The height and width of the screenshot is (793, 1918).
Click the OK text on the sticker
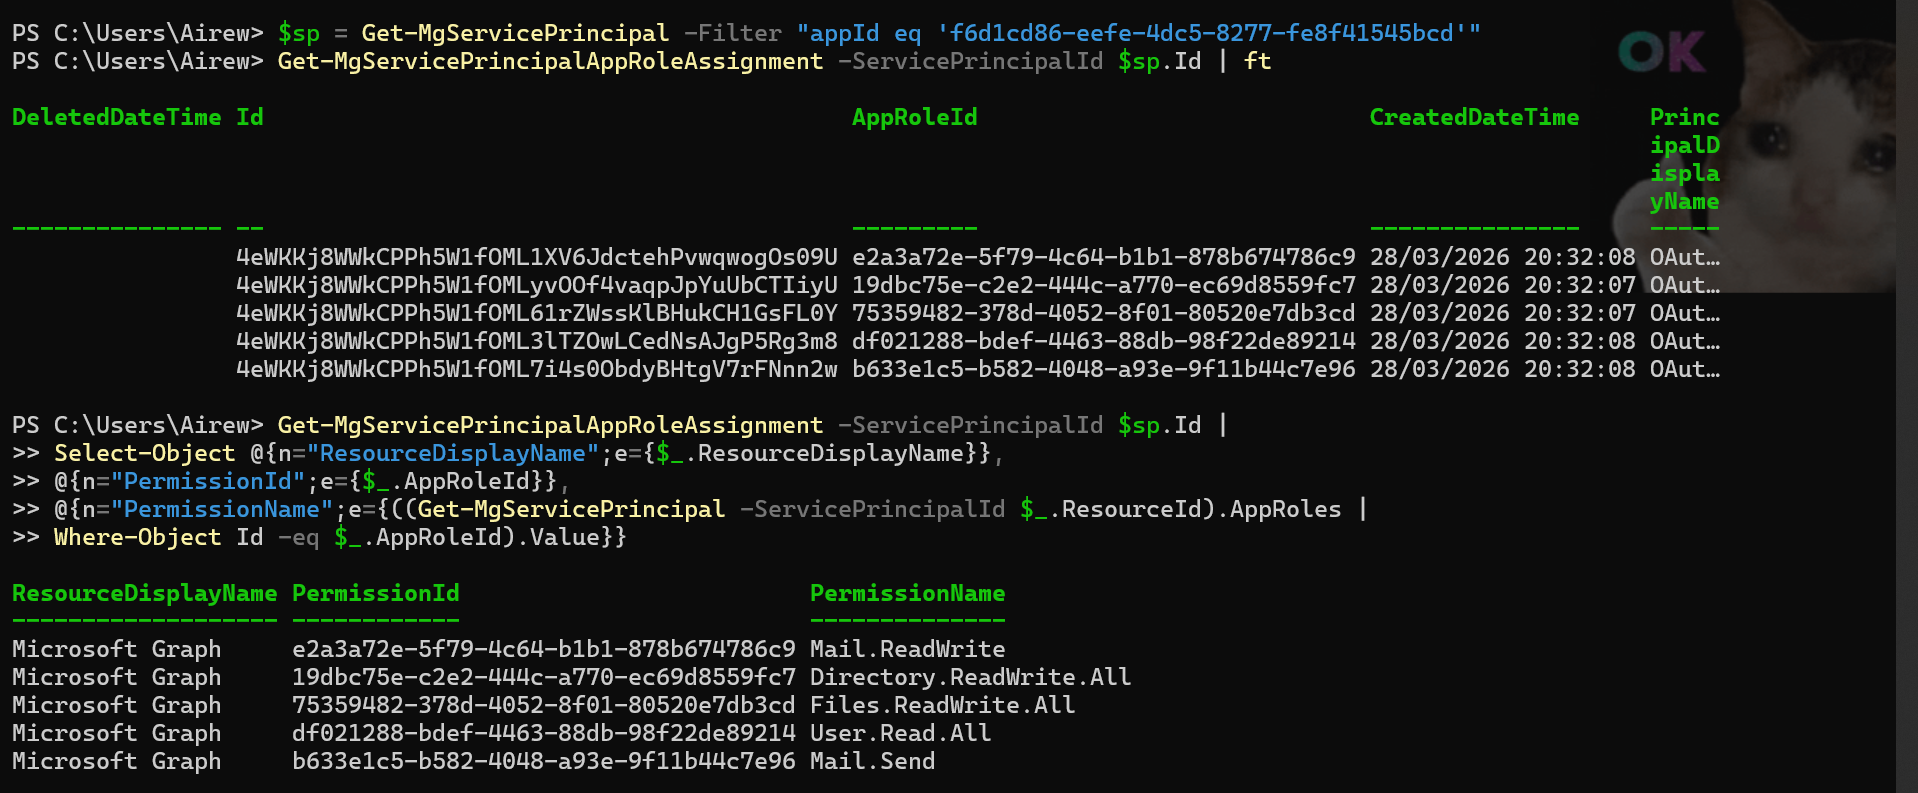click(x=1661, y=52)
